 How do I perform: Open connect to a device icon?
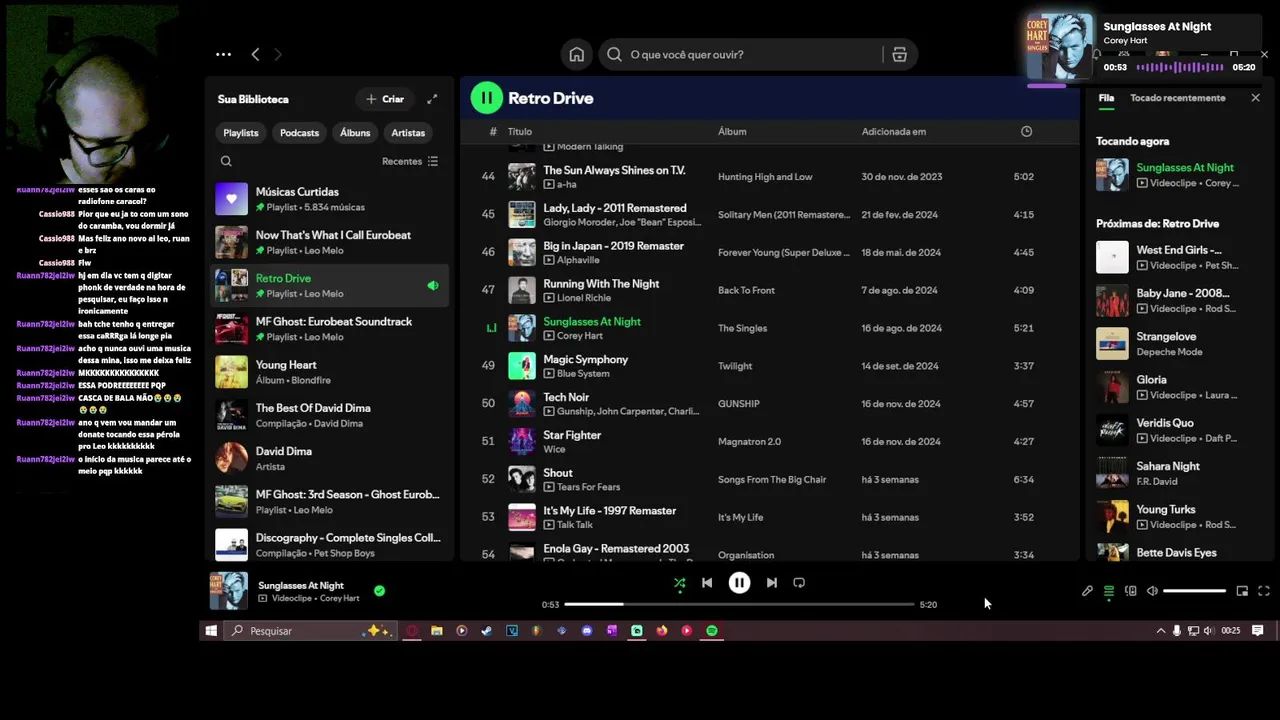coord(1131,591)
